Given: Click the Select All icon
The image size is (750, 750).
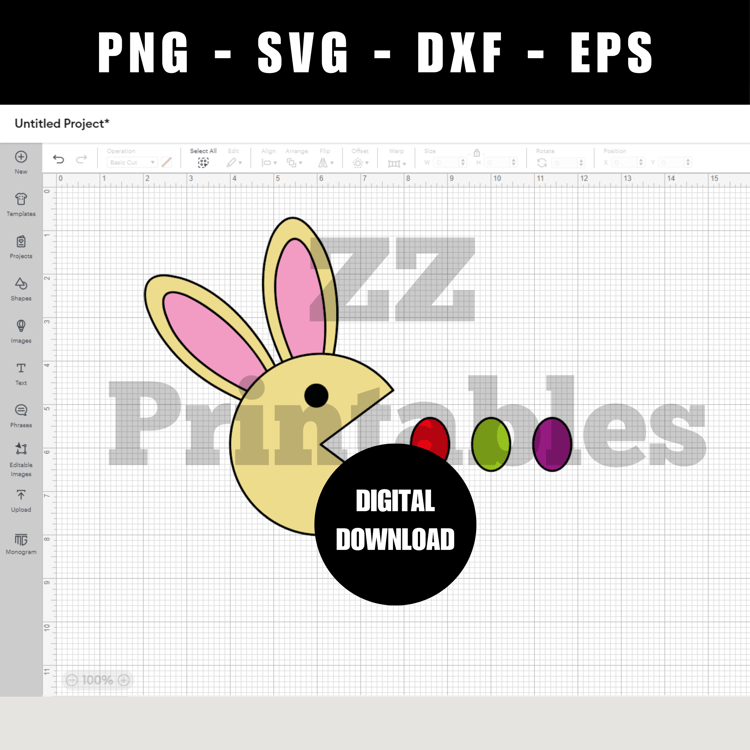Looking at the screenshot, I should 203,163.
